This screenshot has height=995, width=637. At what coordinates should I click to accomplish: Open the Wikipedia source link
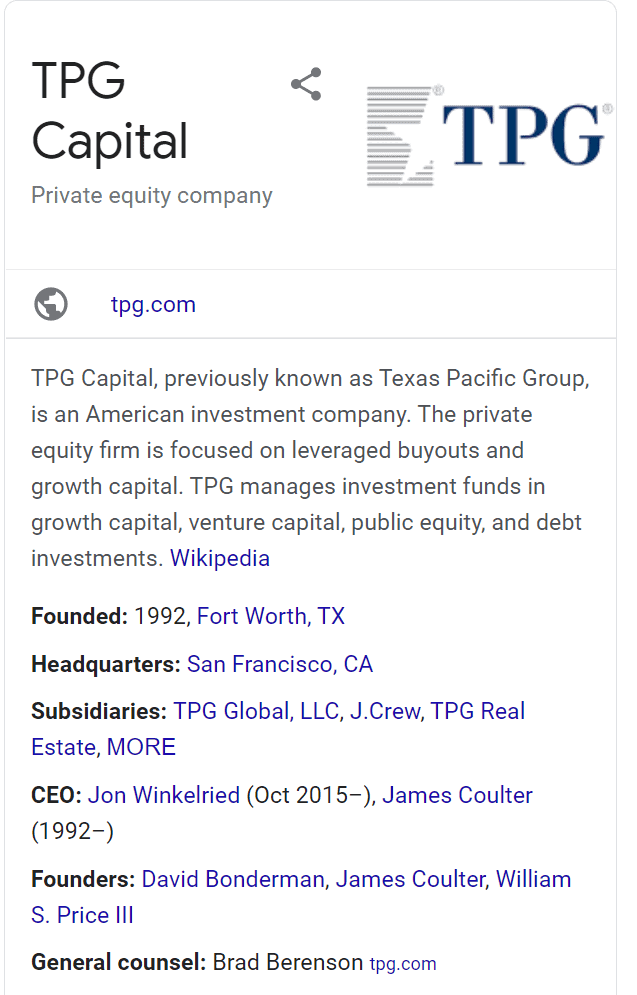pyautogui.click(x=220, y=558)
